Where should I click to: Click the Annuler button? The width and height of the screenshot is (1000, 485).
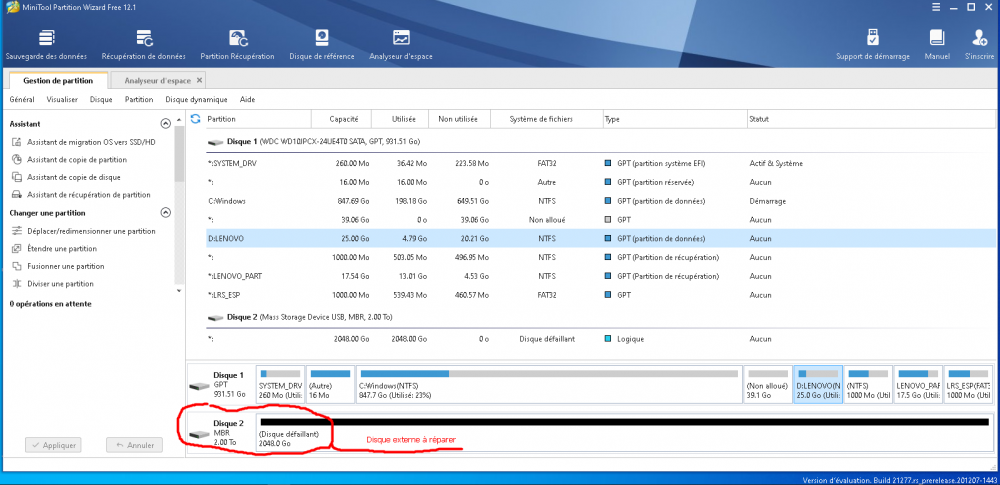134,445
